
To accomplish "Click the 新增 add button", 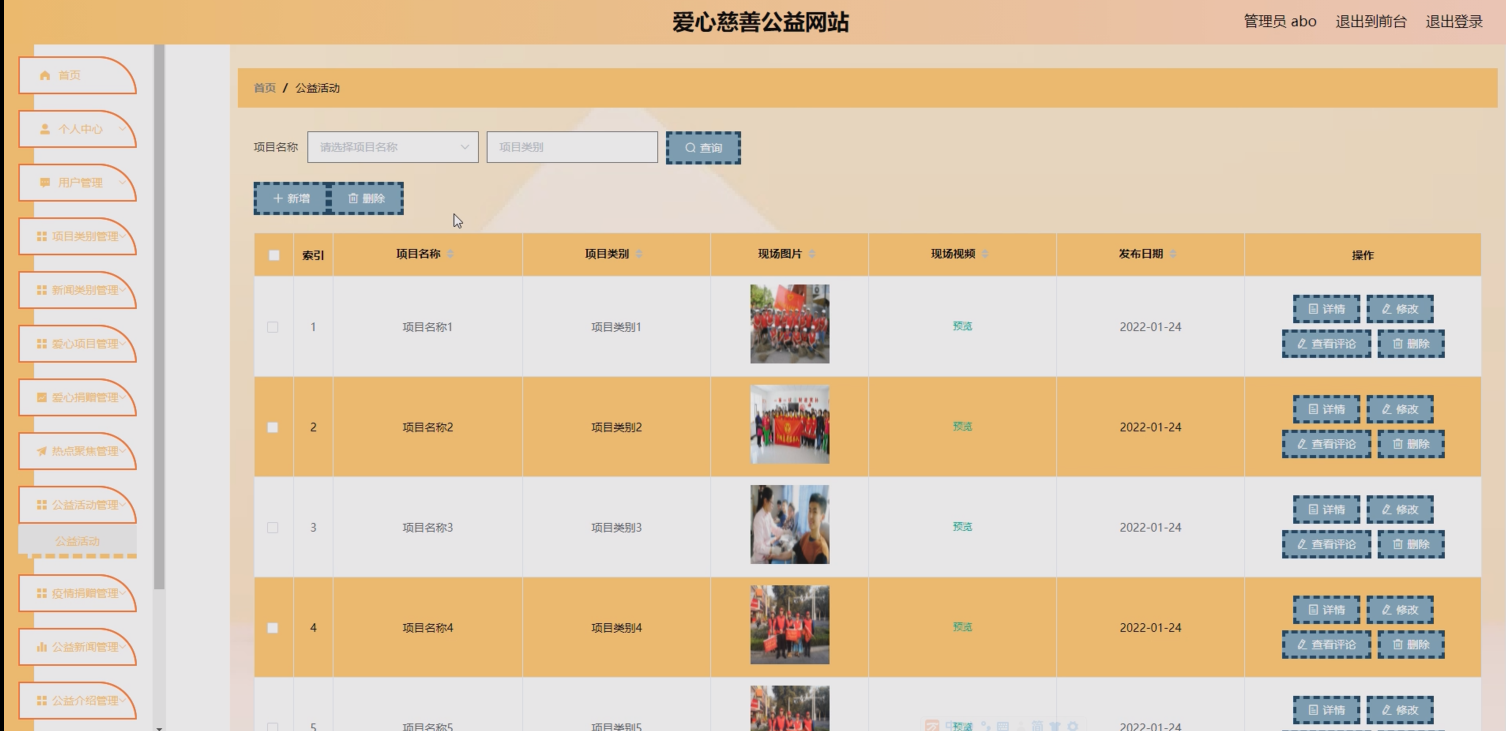I will tap(291, 198).
